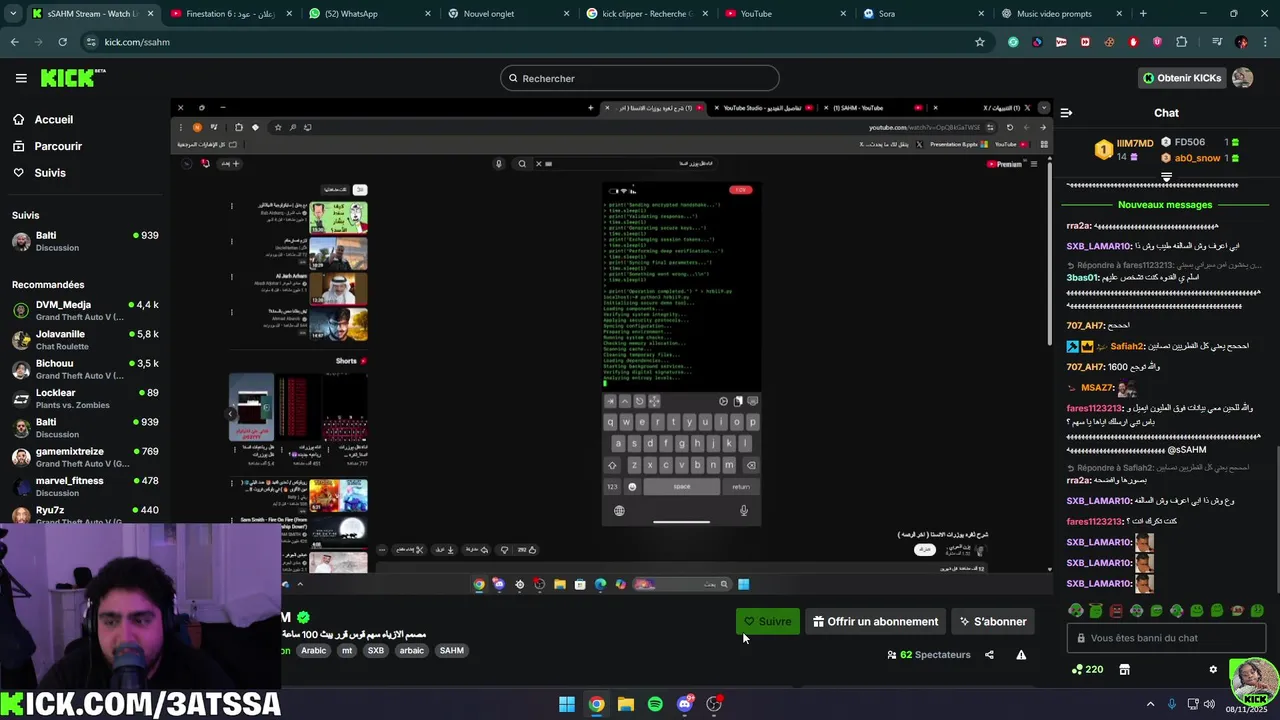
Task: Open Suivis in the sidebar
Action: coord(50,173)
